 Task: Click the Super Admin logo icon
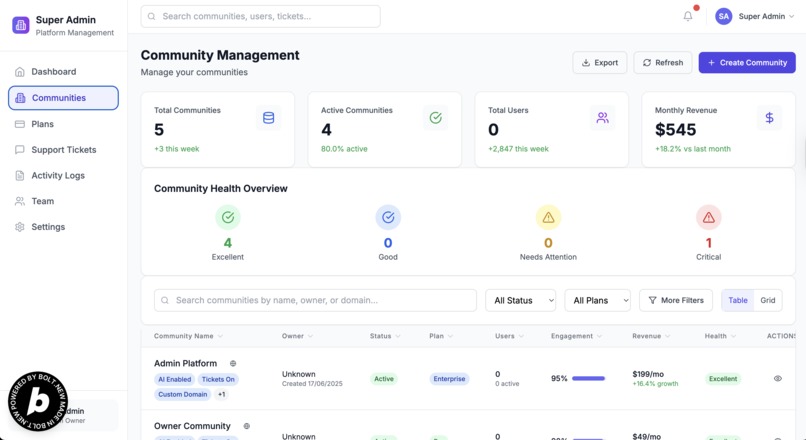(21, 25)
